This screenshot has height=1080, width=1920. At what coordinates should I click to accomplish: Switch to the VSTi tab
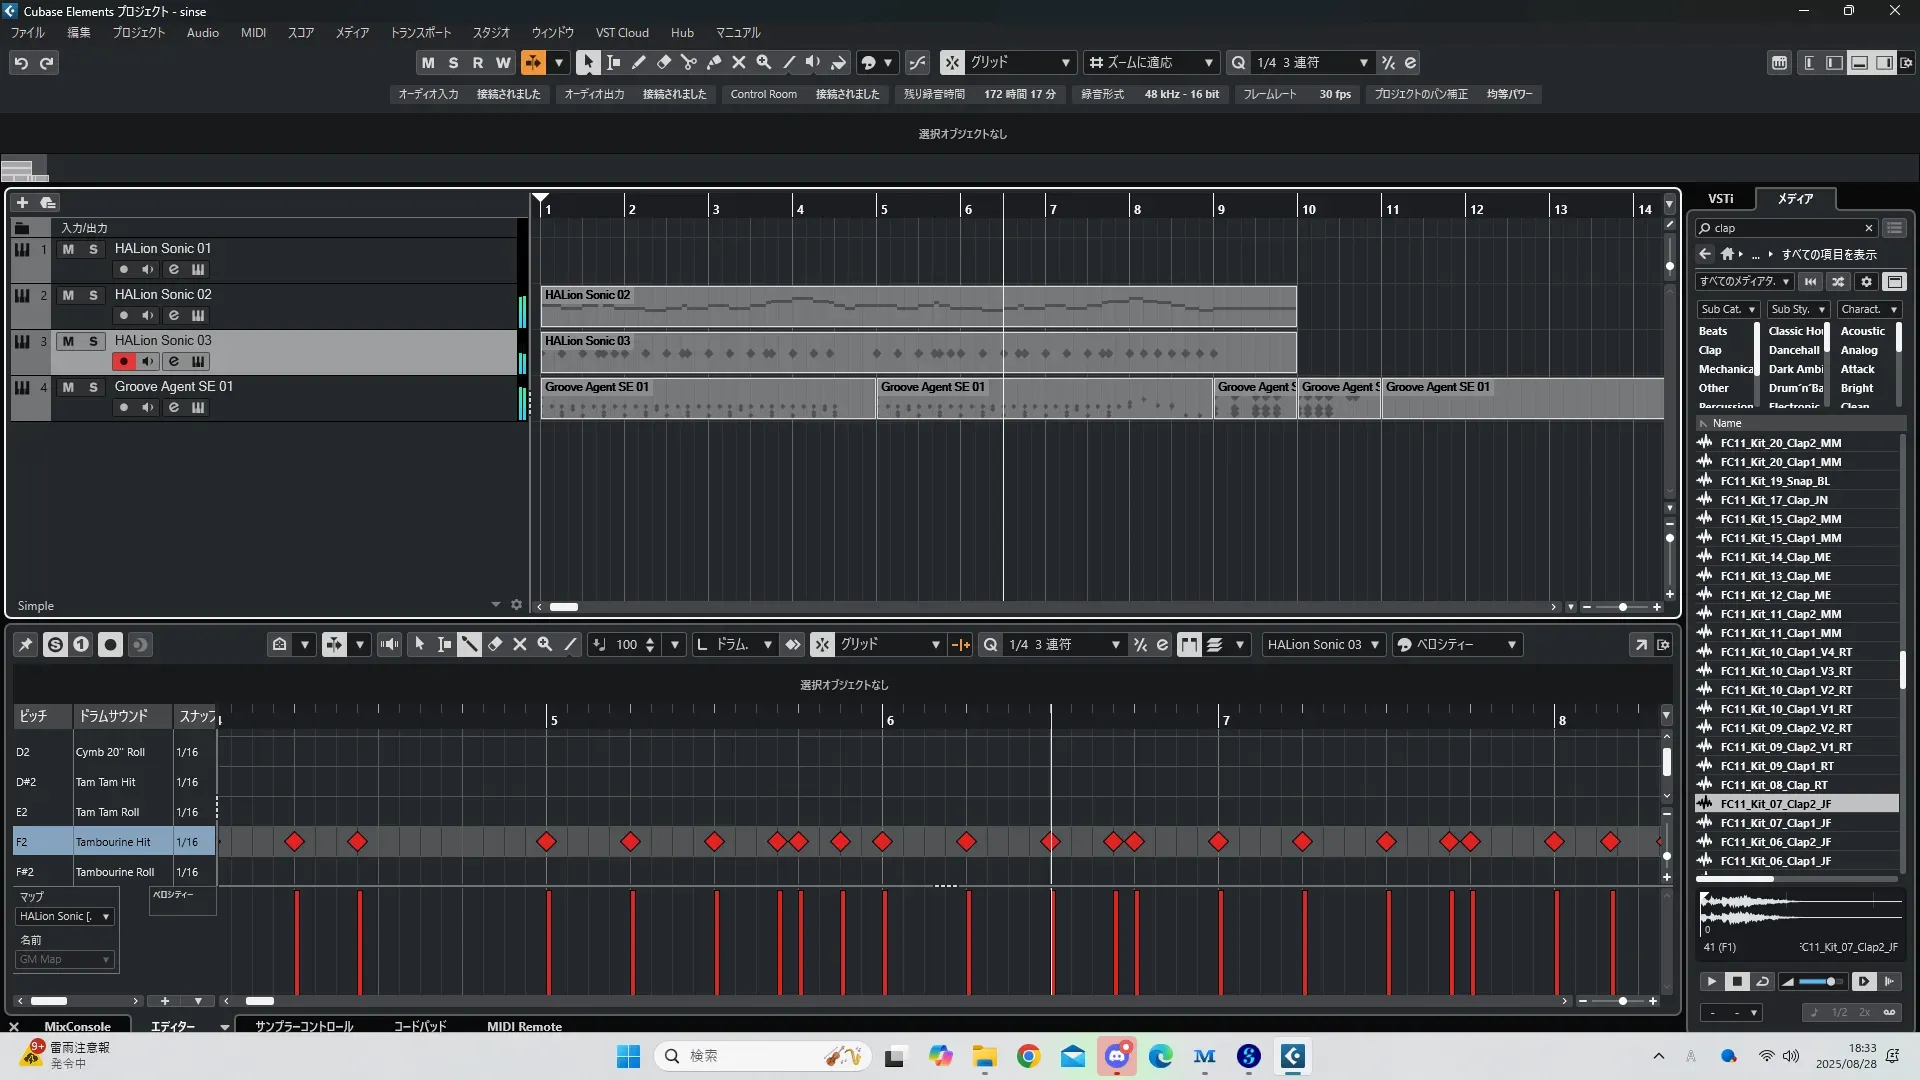pos(1720,199)
